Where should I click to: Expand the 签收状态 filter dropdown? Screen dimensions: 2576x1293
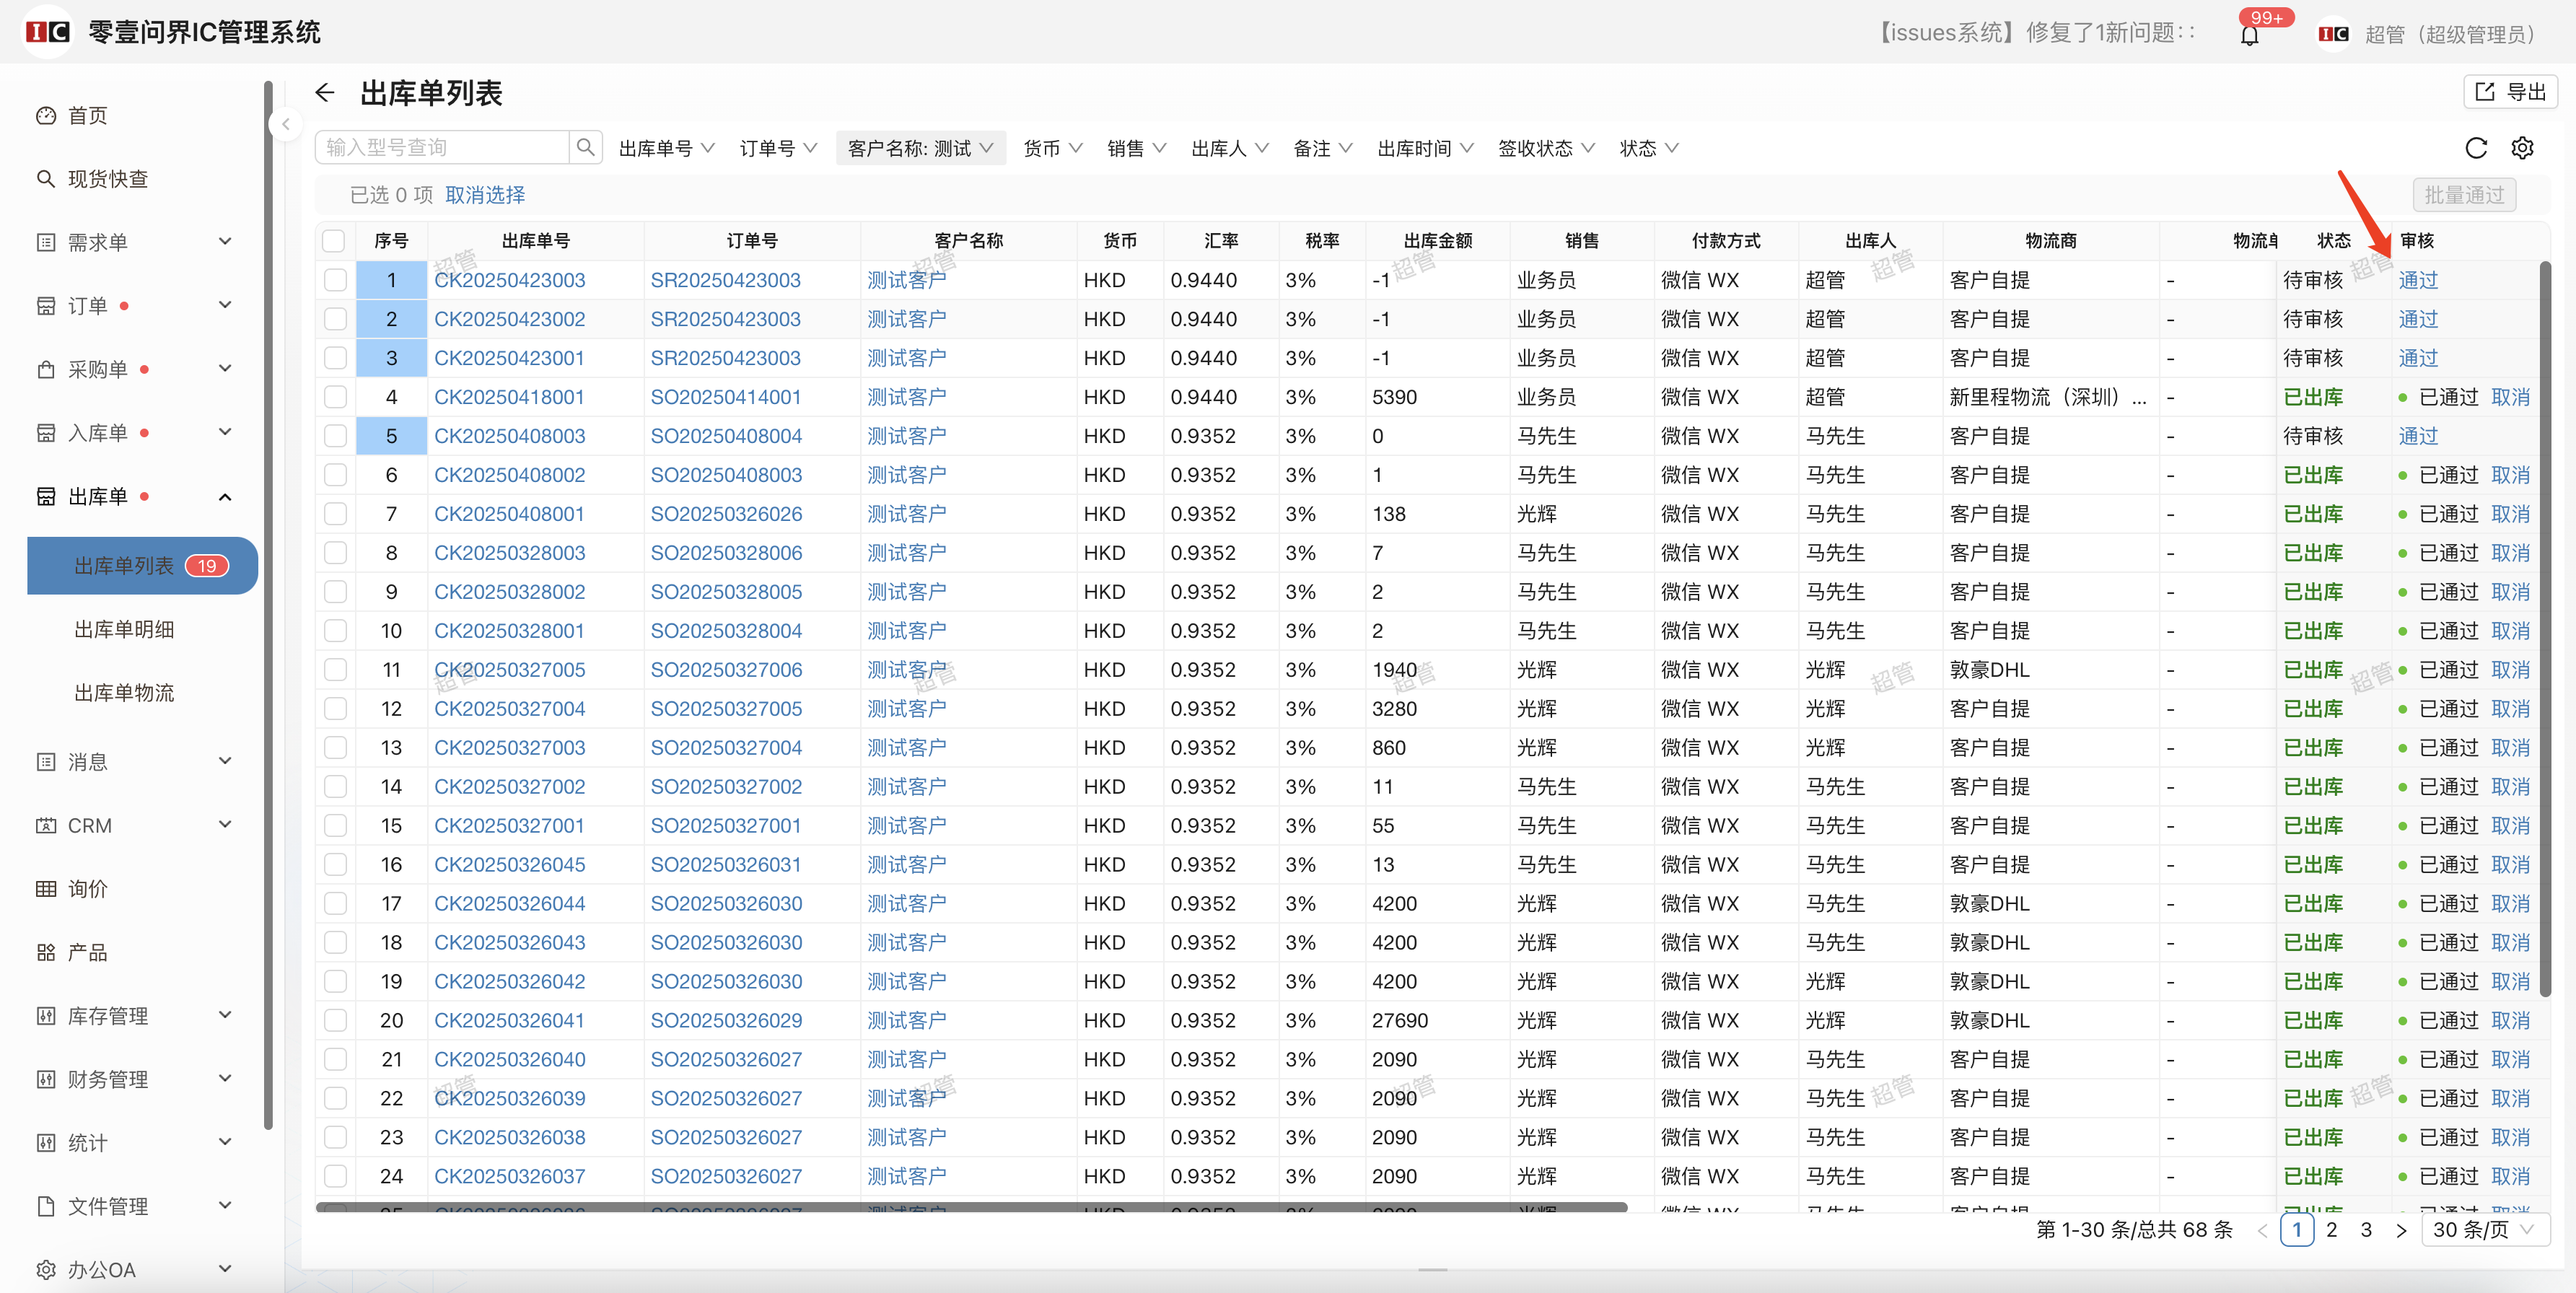click(1545, 148)
